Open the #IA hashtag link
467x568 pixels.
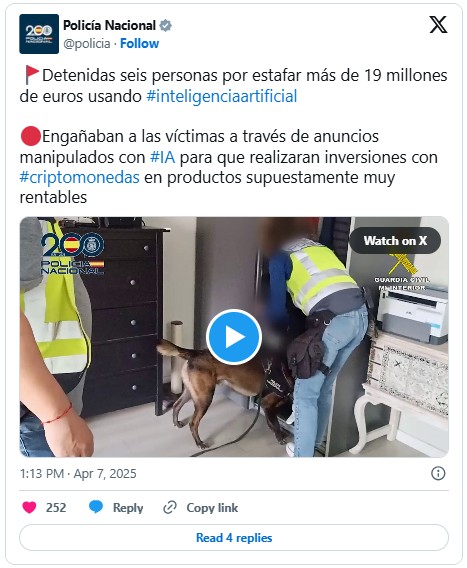(x=163, y=157)
